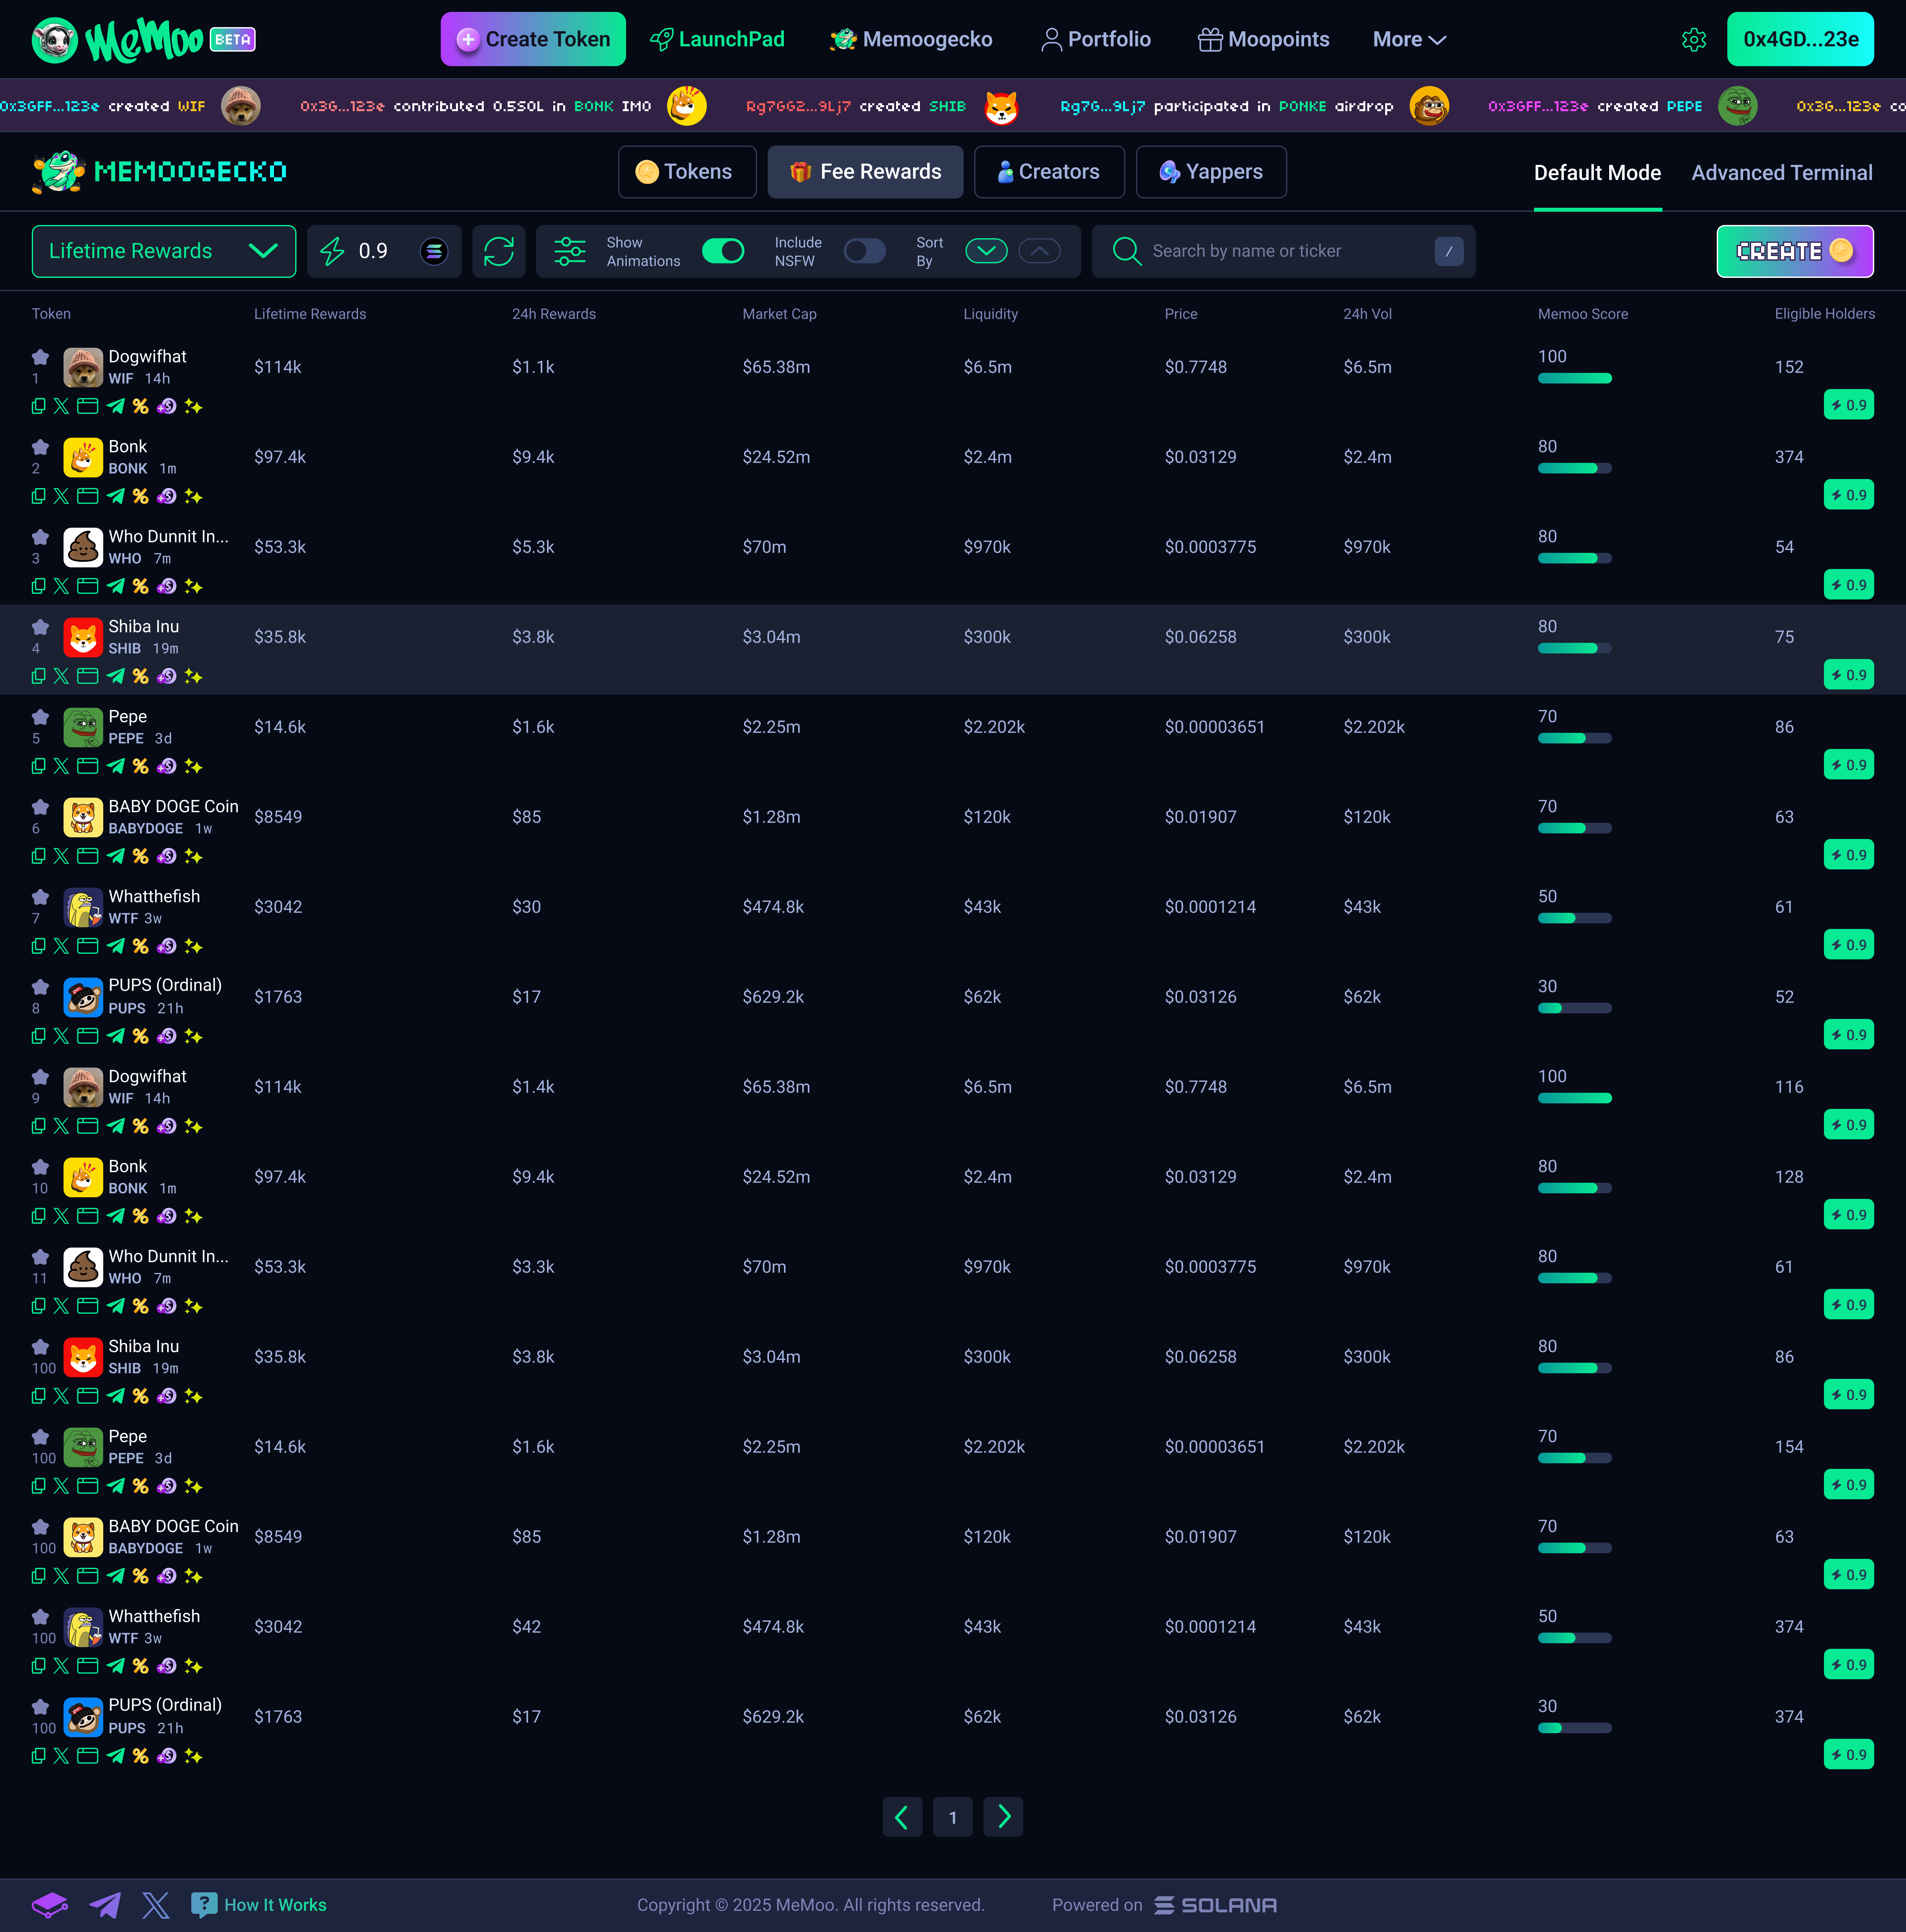This screenshot has height=1932, width=1906.
Task: Click percent icon on Whatthefish rank 7
Action: click(141, 946)
